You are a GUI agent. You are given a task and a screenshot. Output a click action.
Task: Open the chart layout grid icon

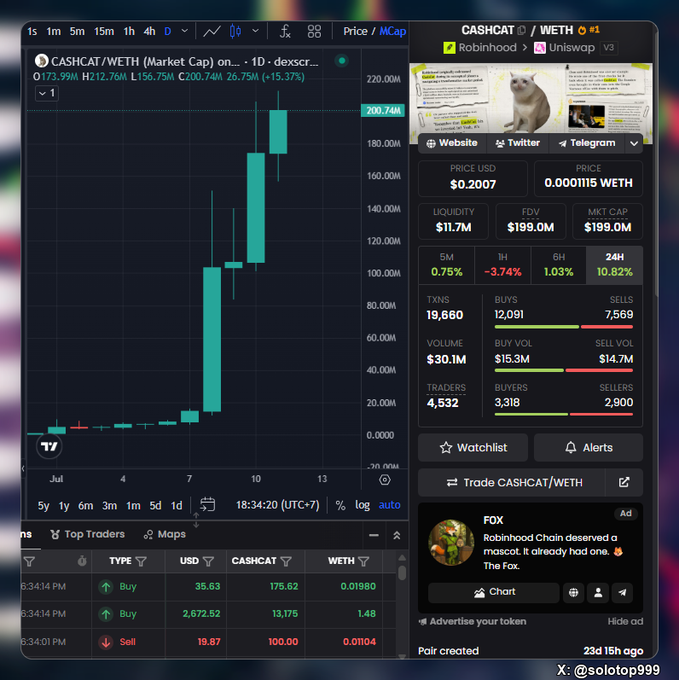(314, 31)
